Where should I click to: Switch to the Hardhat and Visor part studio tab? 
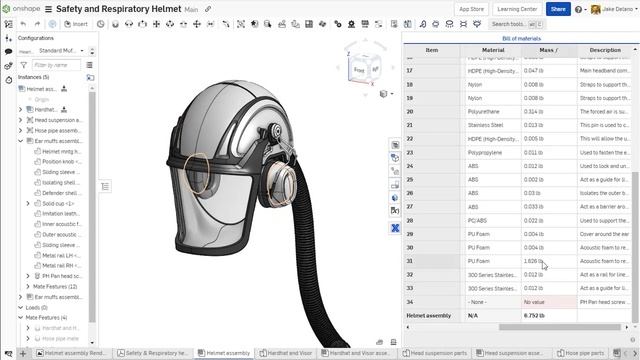pyautogui.click(x=286, y=353)
